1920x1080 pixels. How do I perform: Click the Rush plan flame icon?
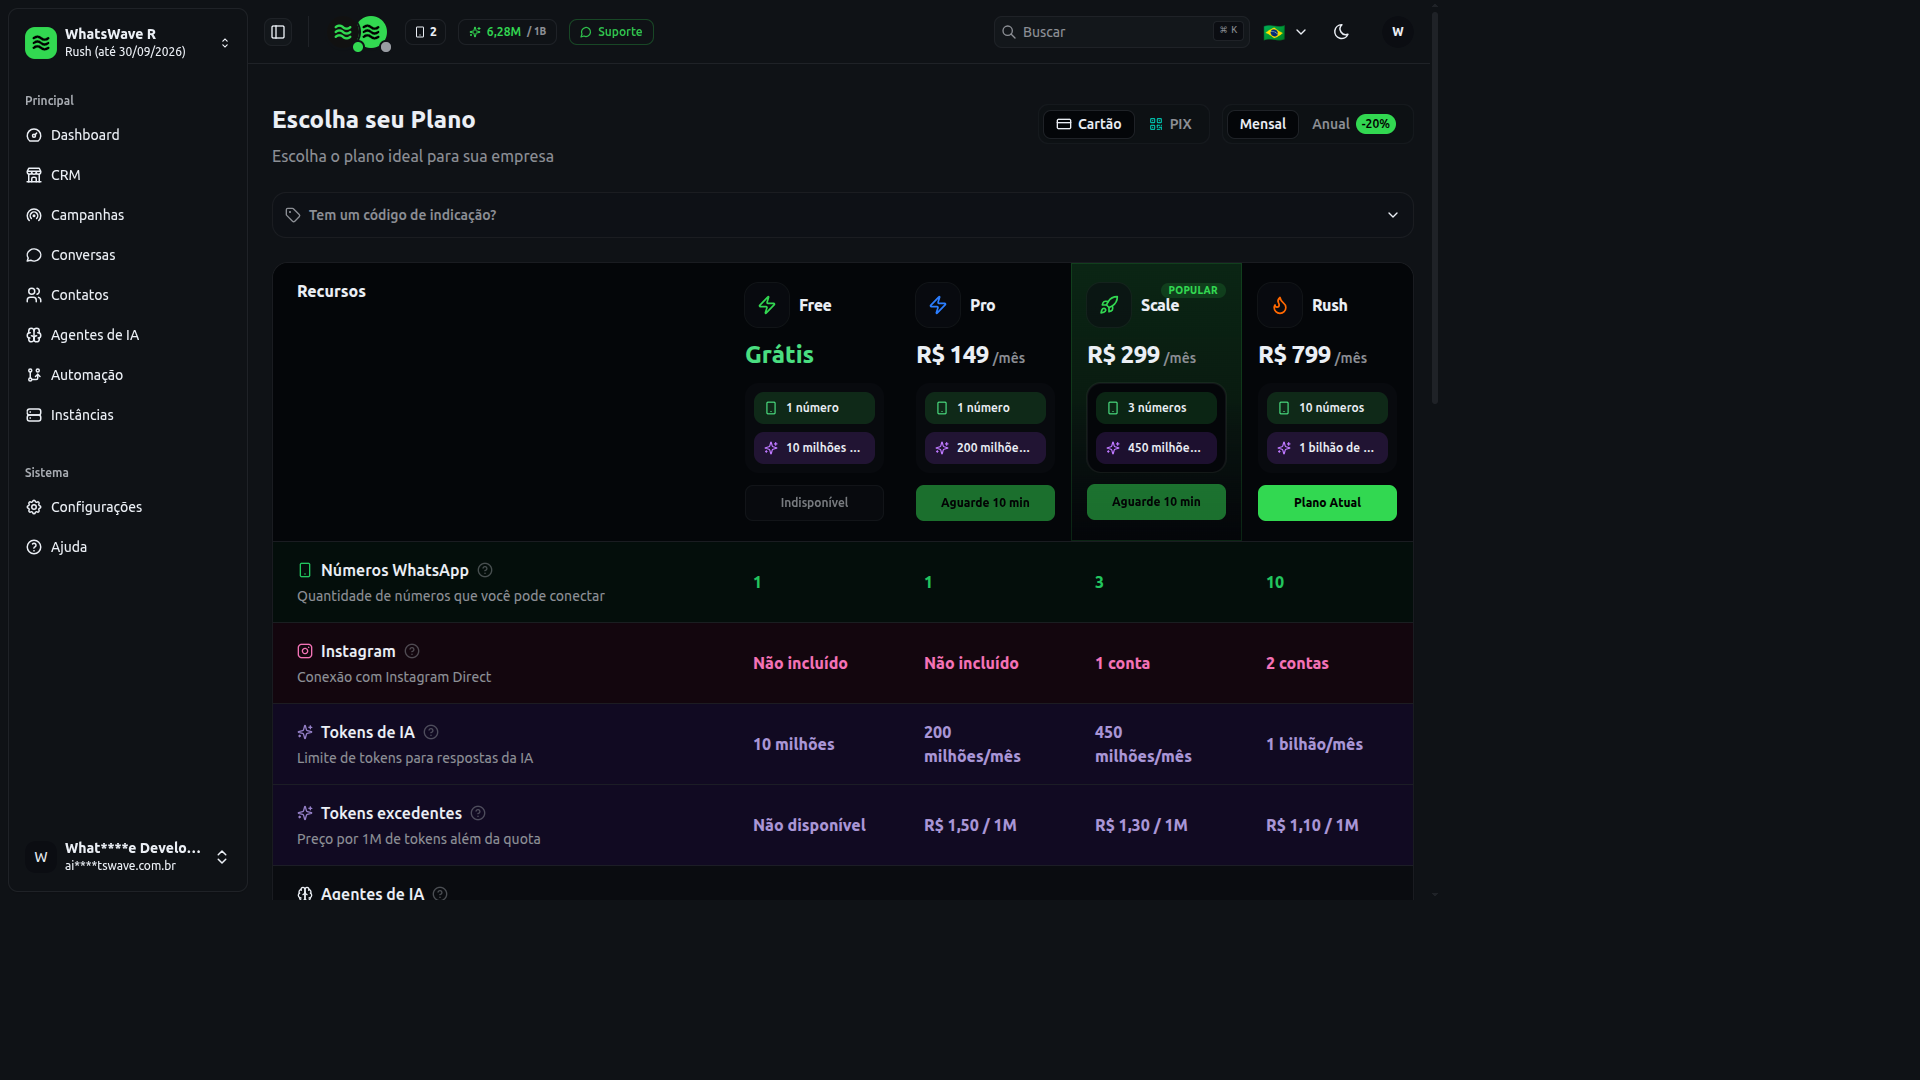point(1280,305)
